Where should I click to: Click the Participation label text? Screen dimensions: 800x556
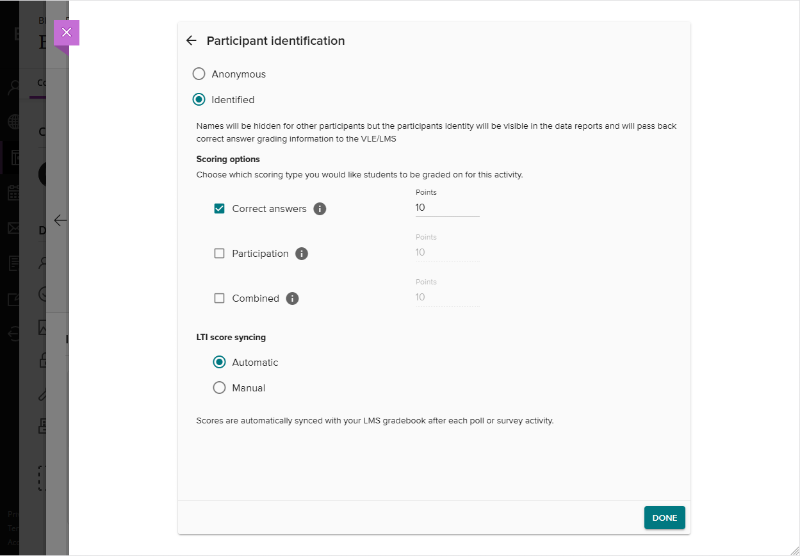coord(260,254)
